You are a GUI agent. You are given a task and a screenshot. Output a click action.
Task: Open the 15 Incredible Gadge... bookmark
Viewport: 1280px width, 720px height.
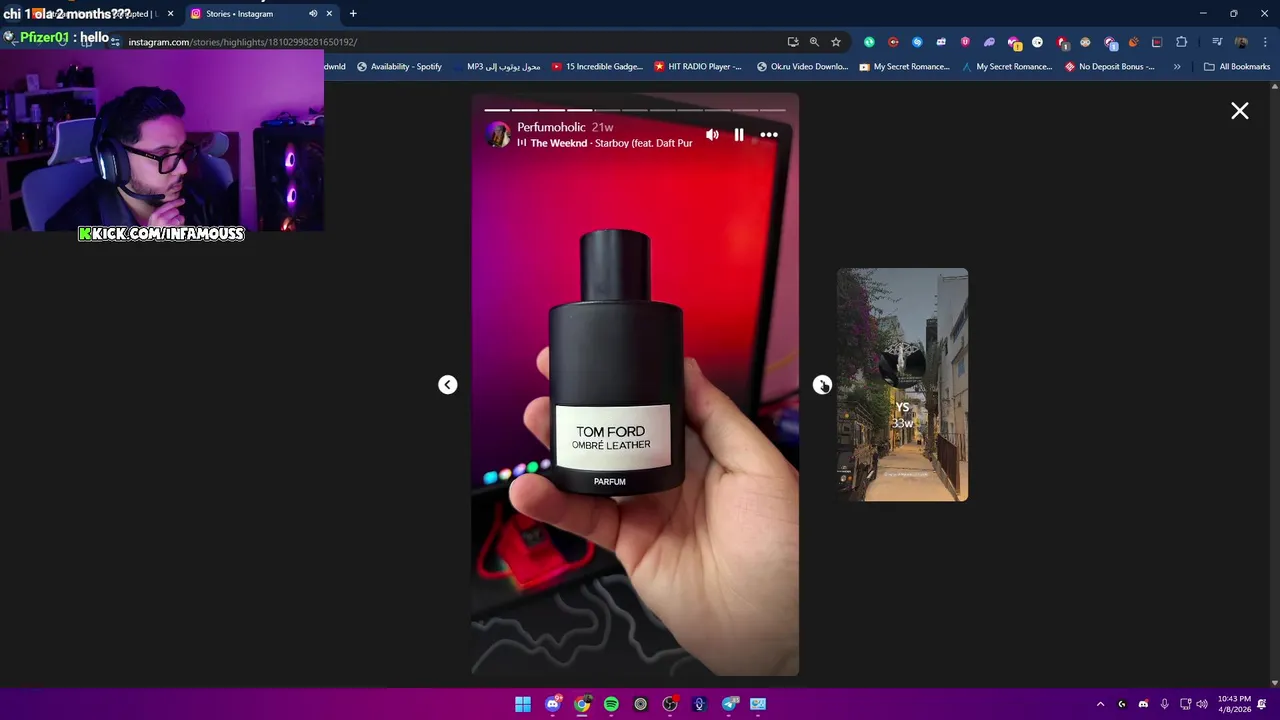point(597,67)
